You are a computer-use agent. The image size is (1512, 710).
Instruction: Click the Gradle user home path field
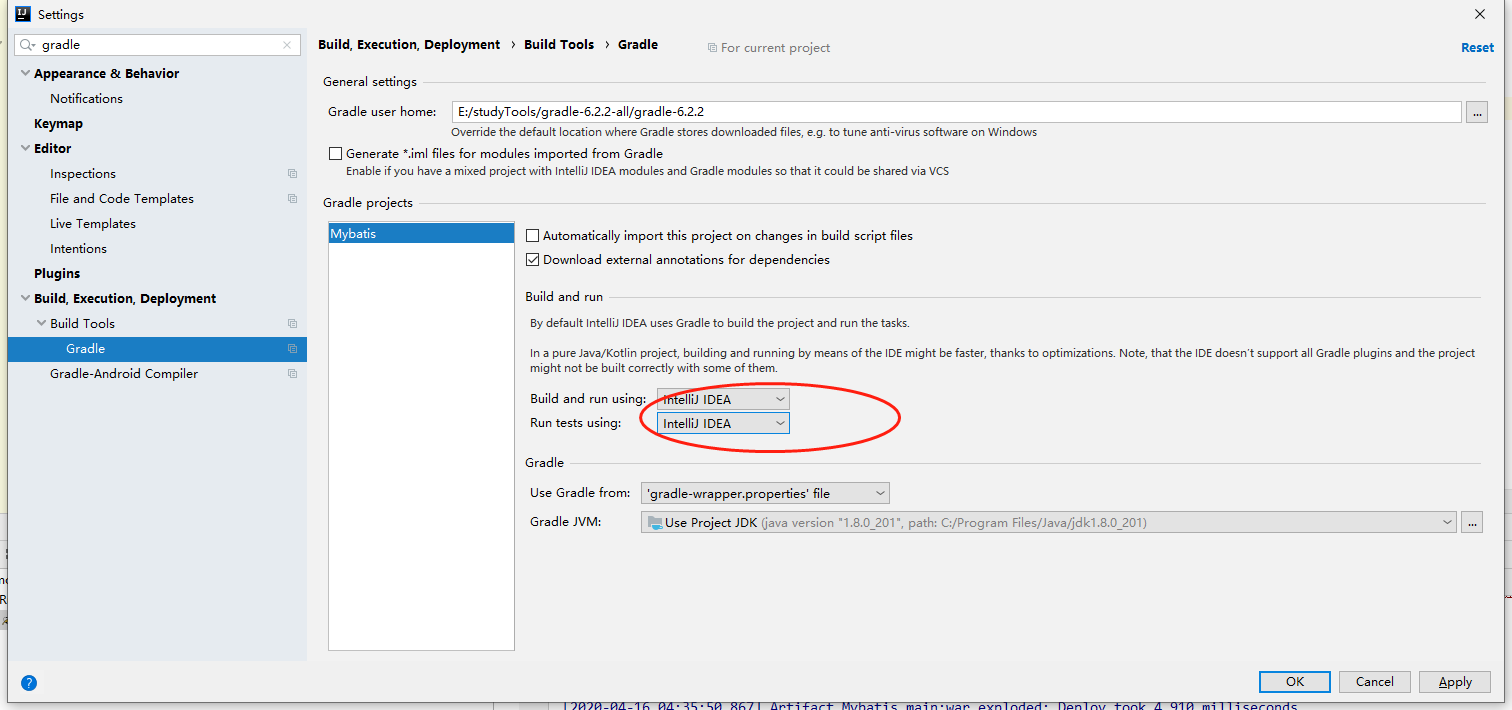tap(957, 112)
